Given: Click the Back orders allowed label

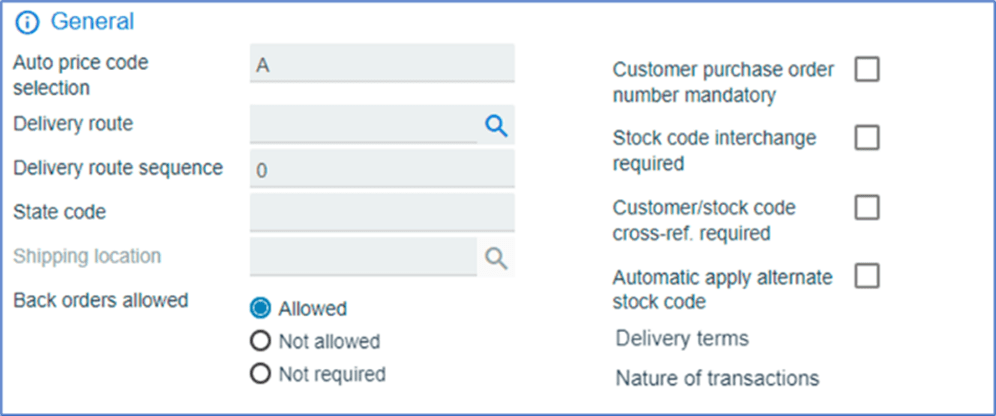Looking at the screenshot, I should [x=101, y=300].
